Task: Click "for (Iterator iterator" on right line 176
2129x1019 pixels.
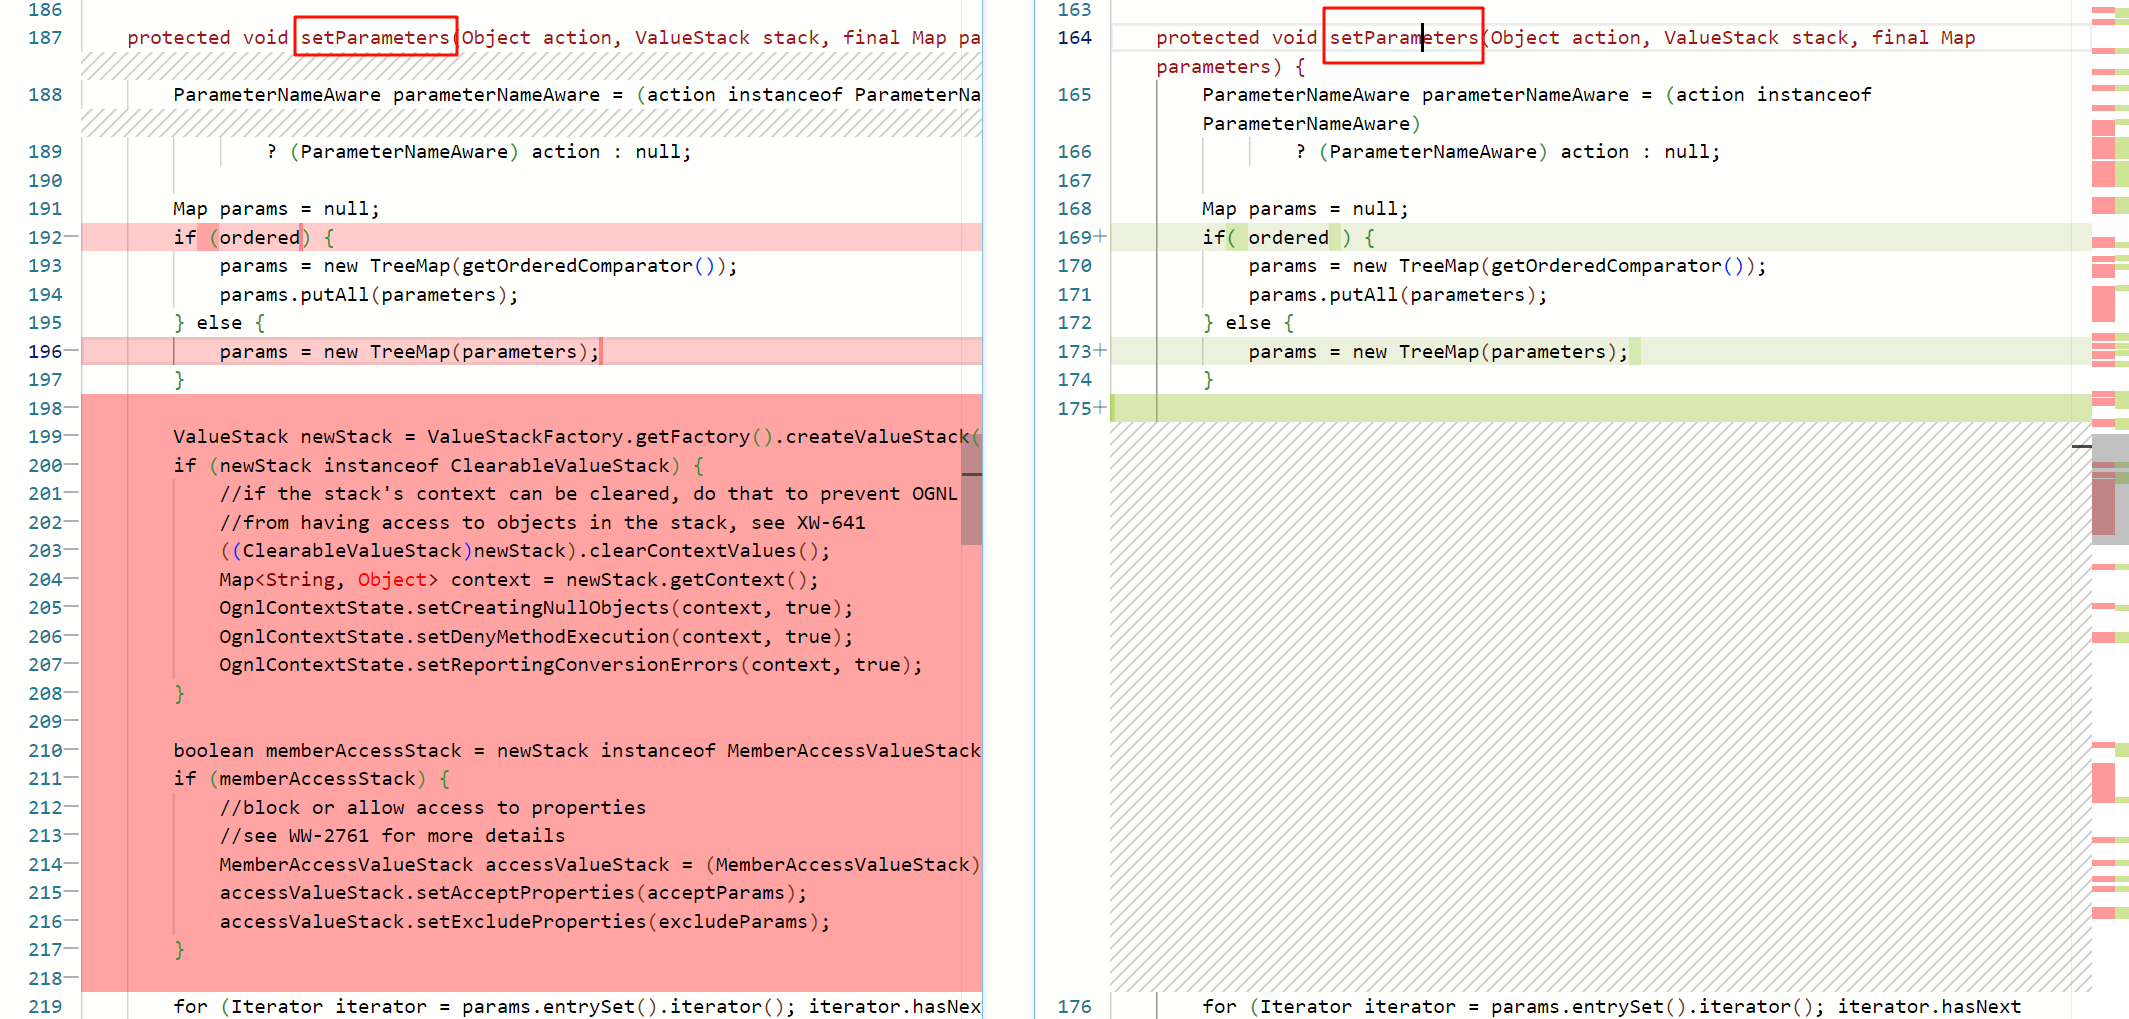Action: (1329, 1006)
